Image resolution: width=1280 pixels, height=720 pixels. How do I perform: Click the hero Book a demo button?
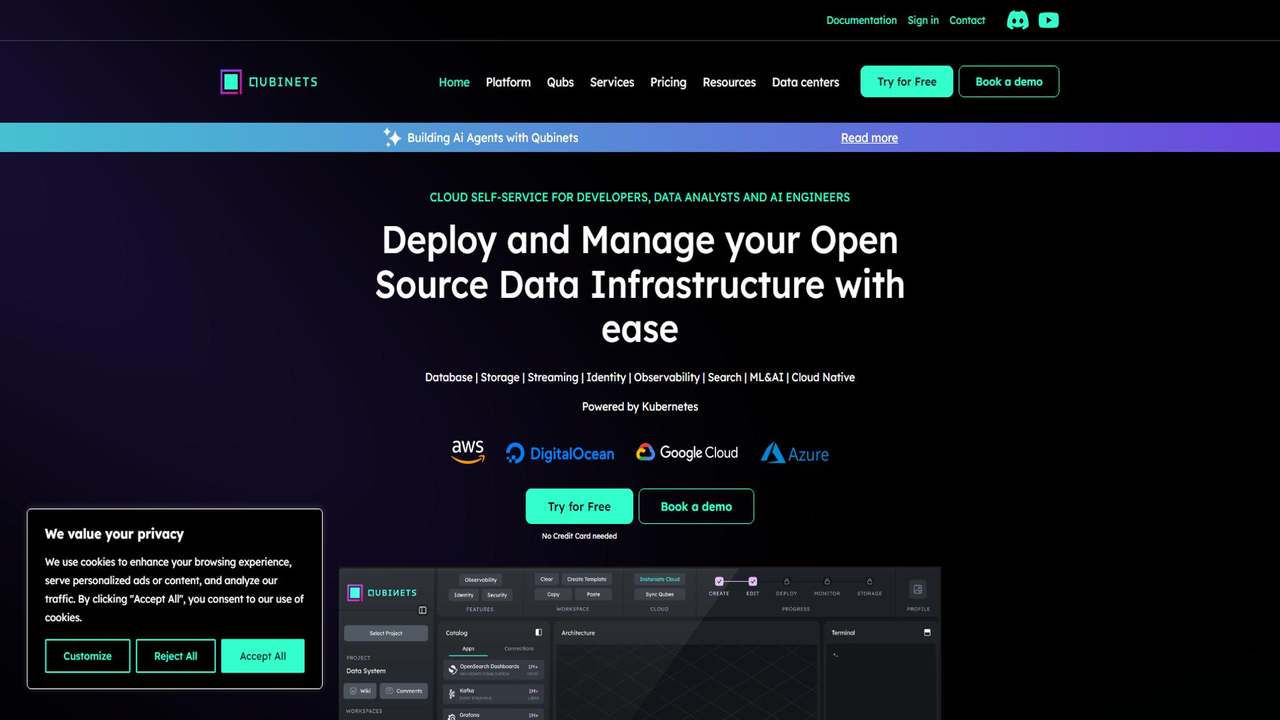coord(696,507)
